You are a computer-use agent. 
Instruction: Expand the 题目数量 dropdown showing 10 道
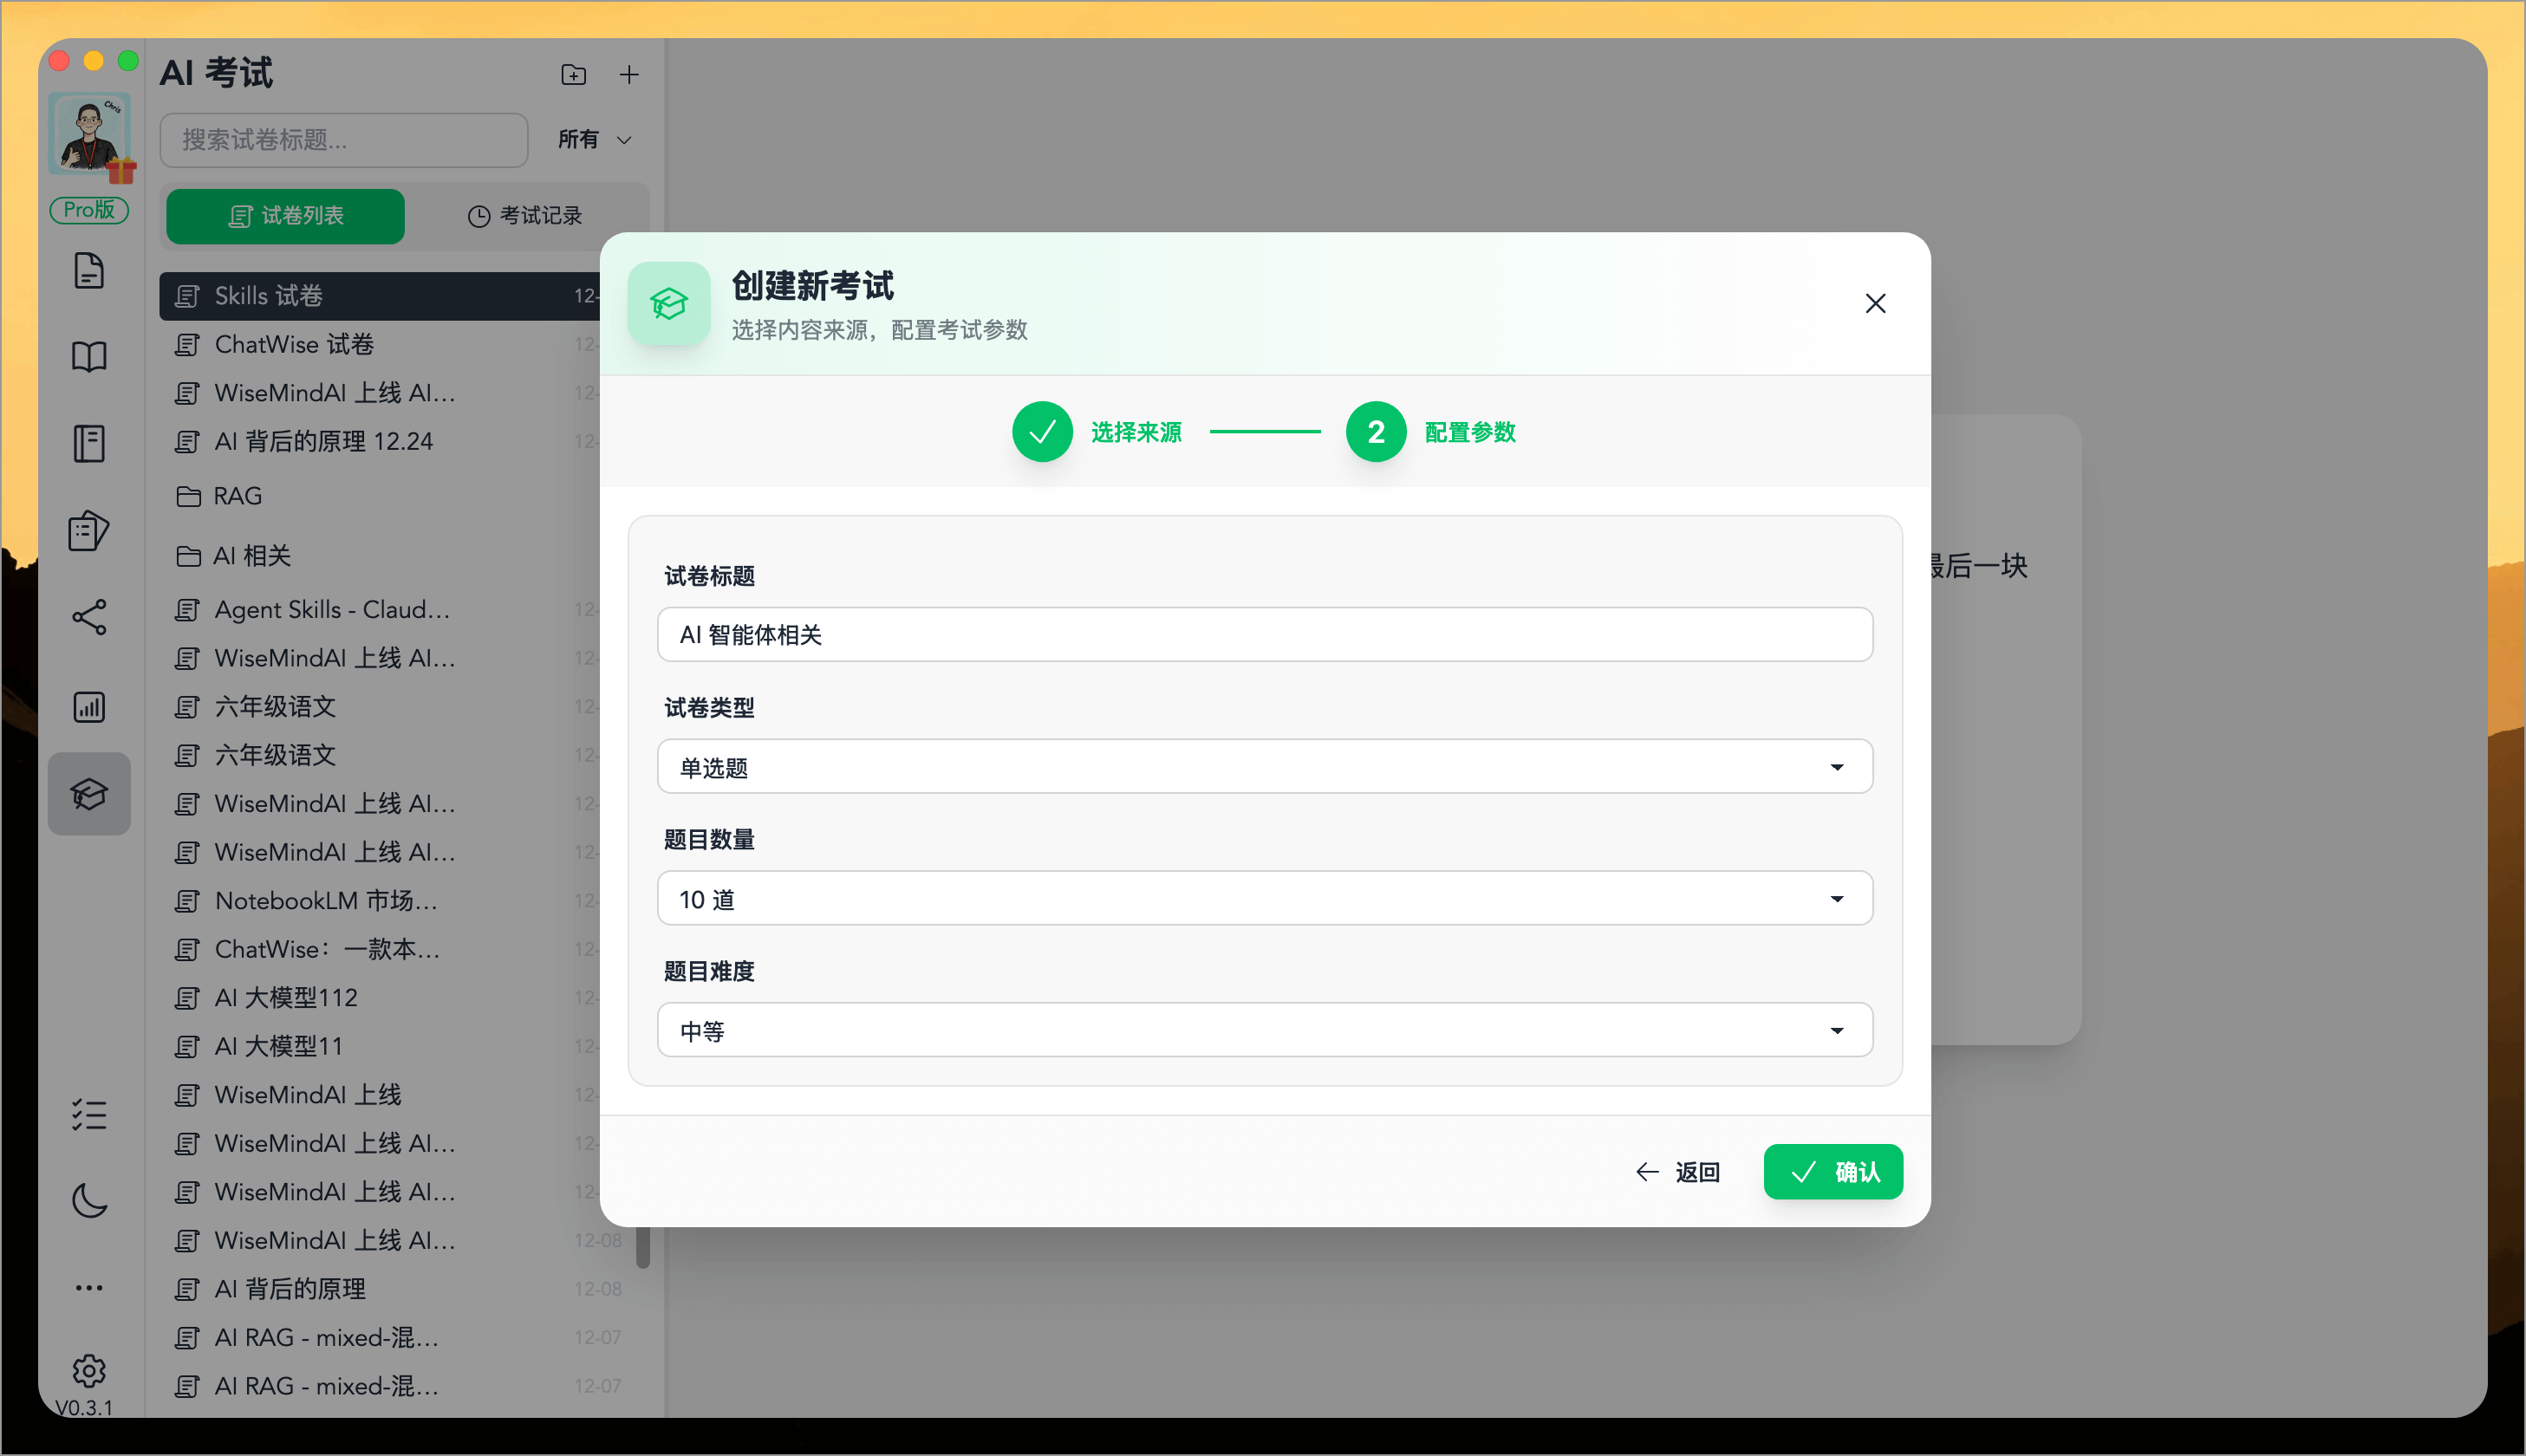[x=1264, y=898]
